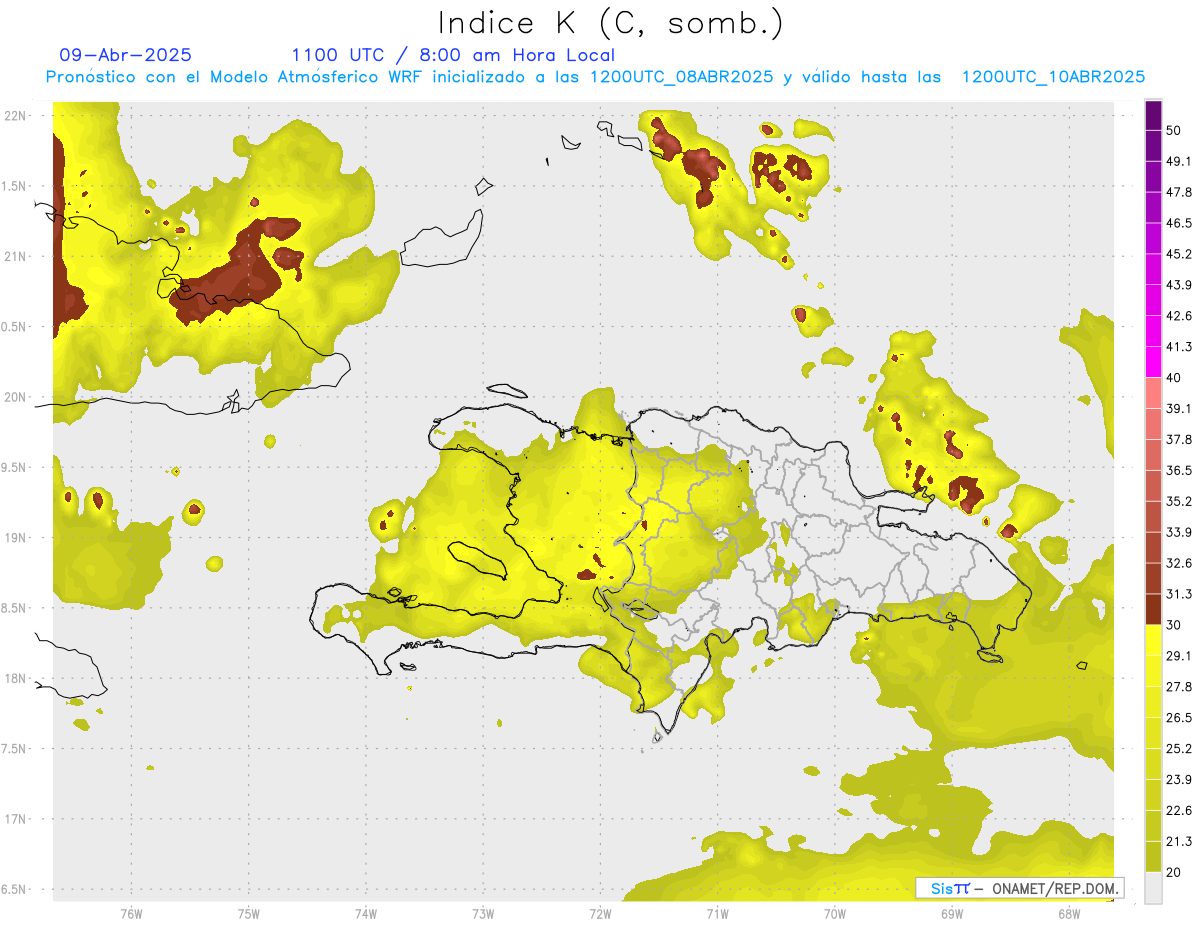Pick the magenta swatch between 40 and 41.3
This screenshot has width=1200, height=927.
[x=1153, y=362]
